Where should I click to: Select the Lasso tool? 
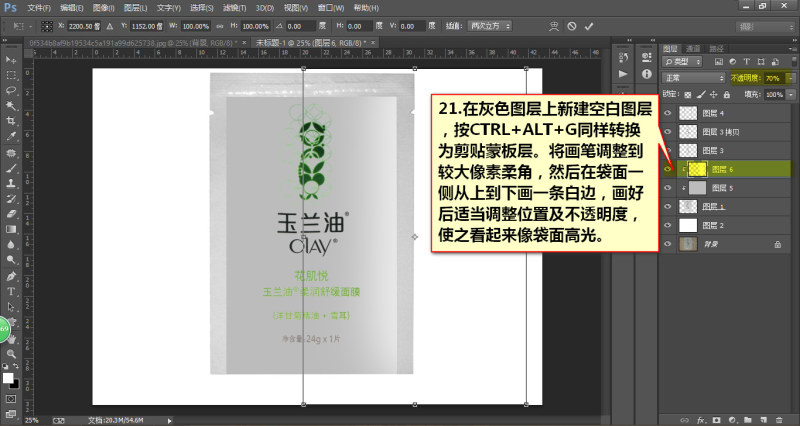click(11, 90)
